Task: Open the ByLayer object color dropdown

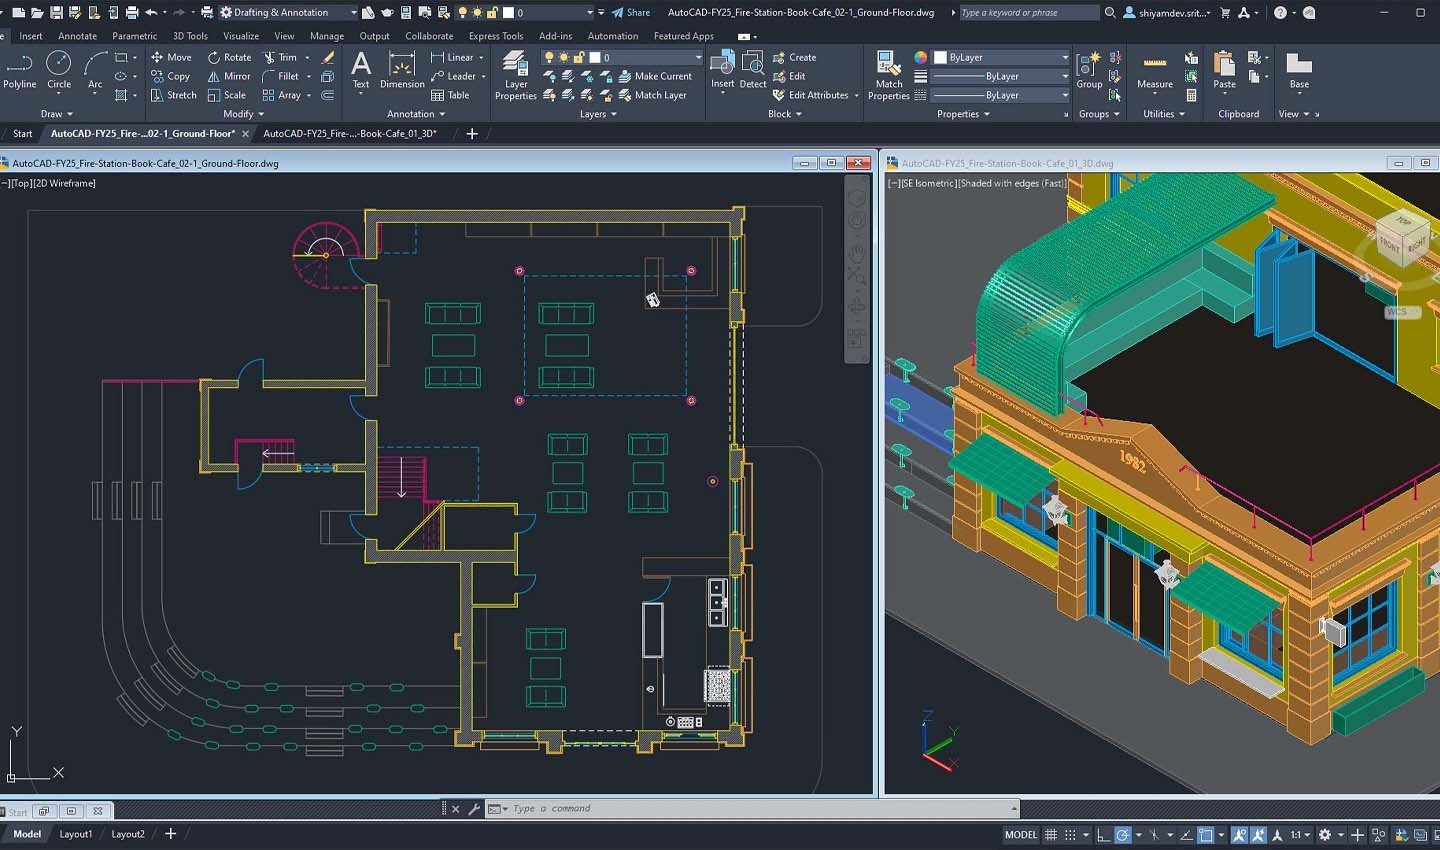Action: point(1001,57)
